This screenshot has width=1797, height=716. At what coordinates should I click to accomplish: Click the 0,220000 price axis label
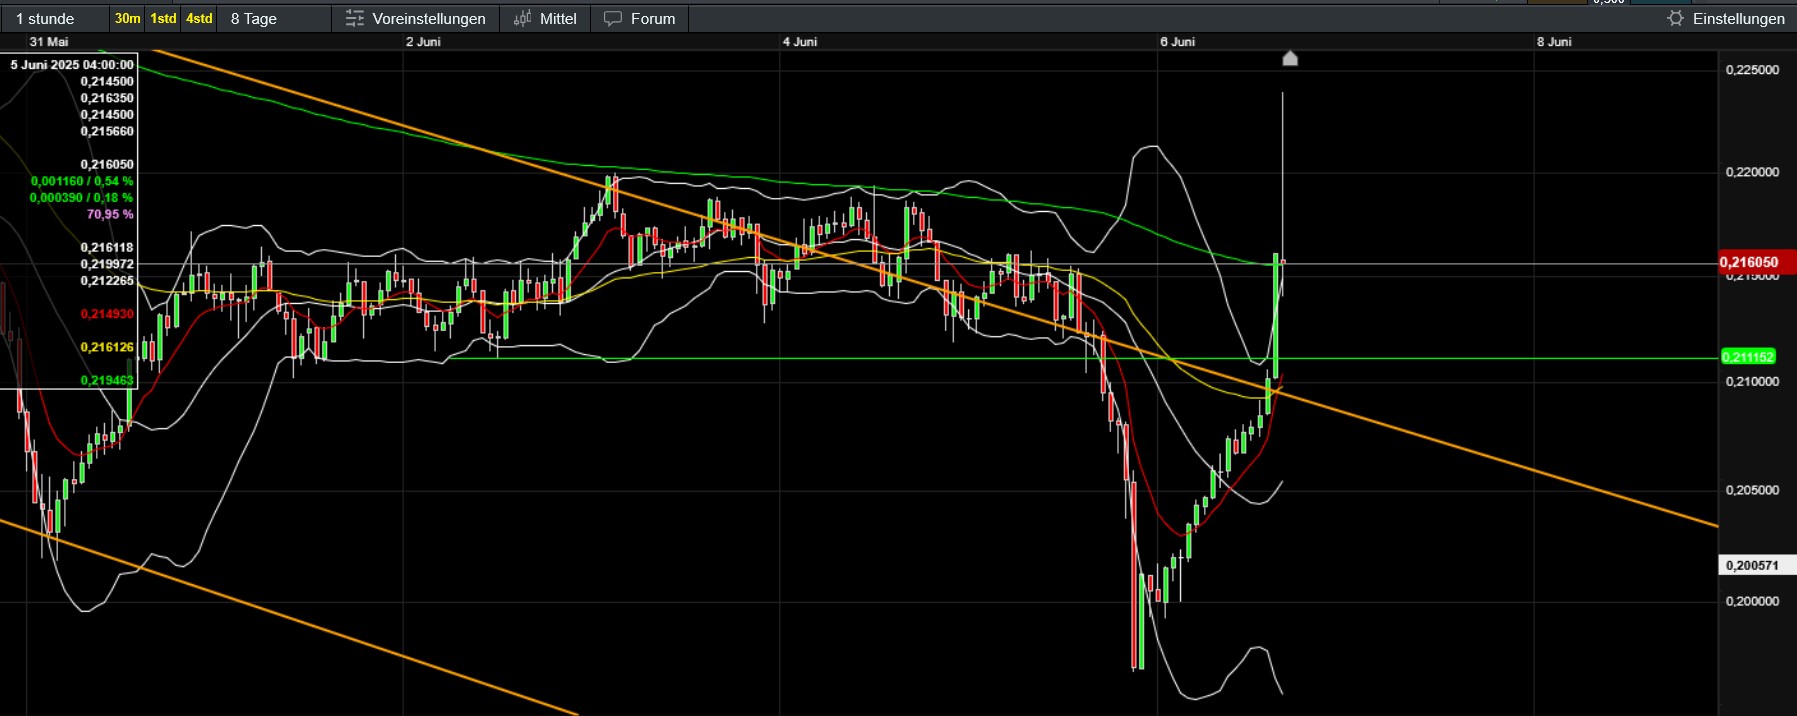1753,172
